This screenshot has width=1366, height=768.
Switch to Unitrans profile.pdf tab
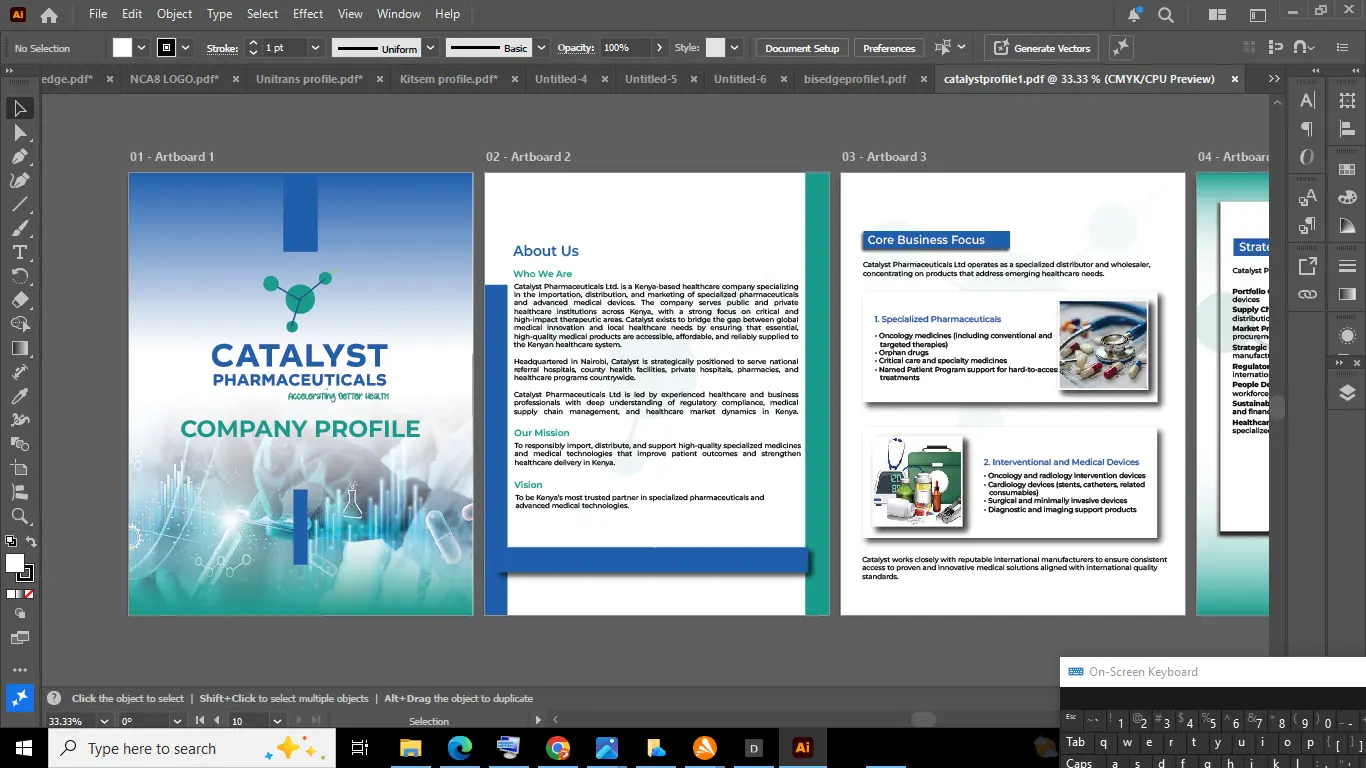[x=309, y=79]
